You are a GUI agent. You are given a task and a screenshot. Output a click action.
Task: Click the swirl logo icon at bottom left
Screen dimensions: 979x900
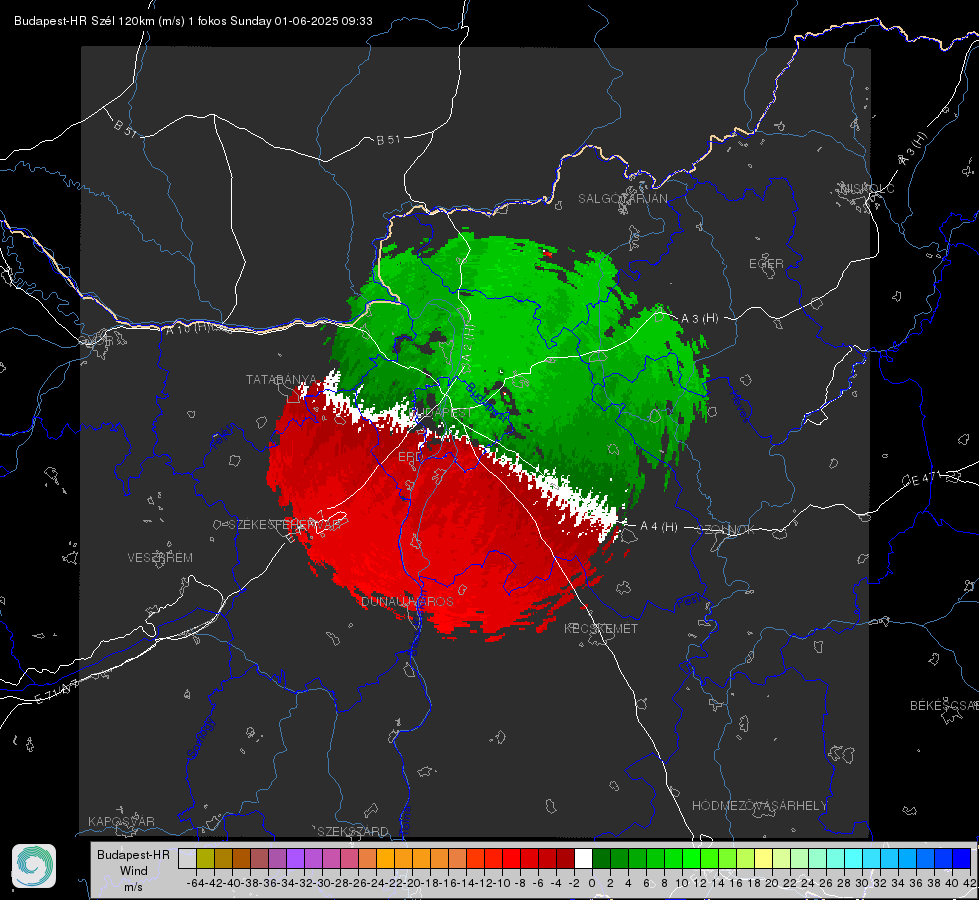(x=34, y=866)
